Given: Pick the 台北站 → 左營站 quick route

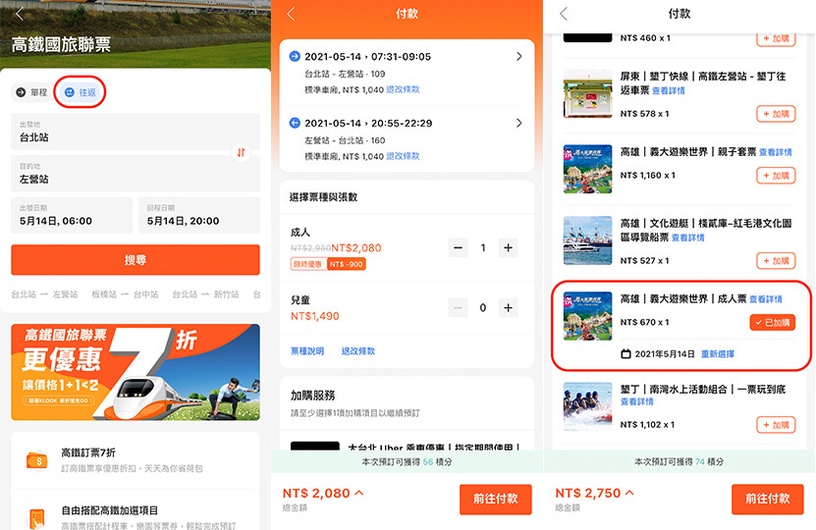Looking at the screenshot, I should 45,294.
